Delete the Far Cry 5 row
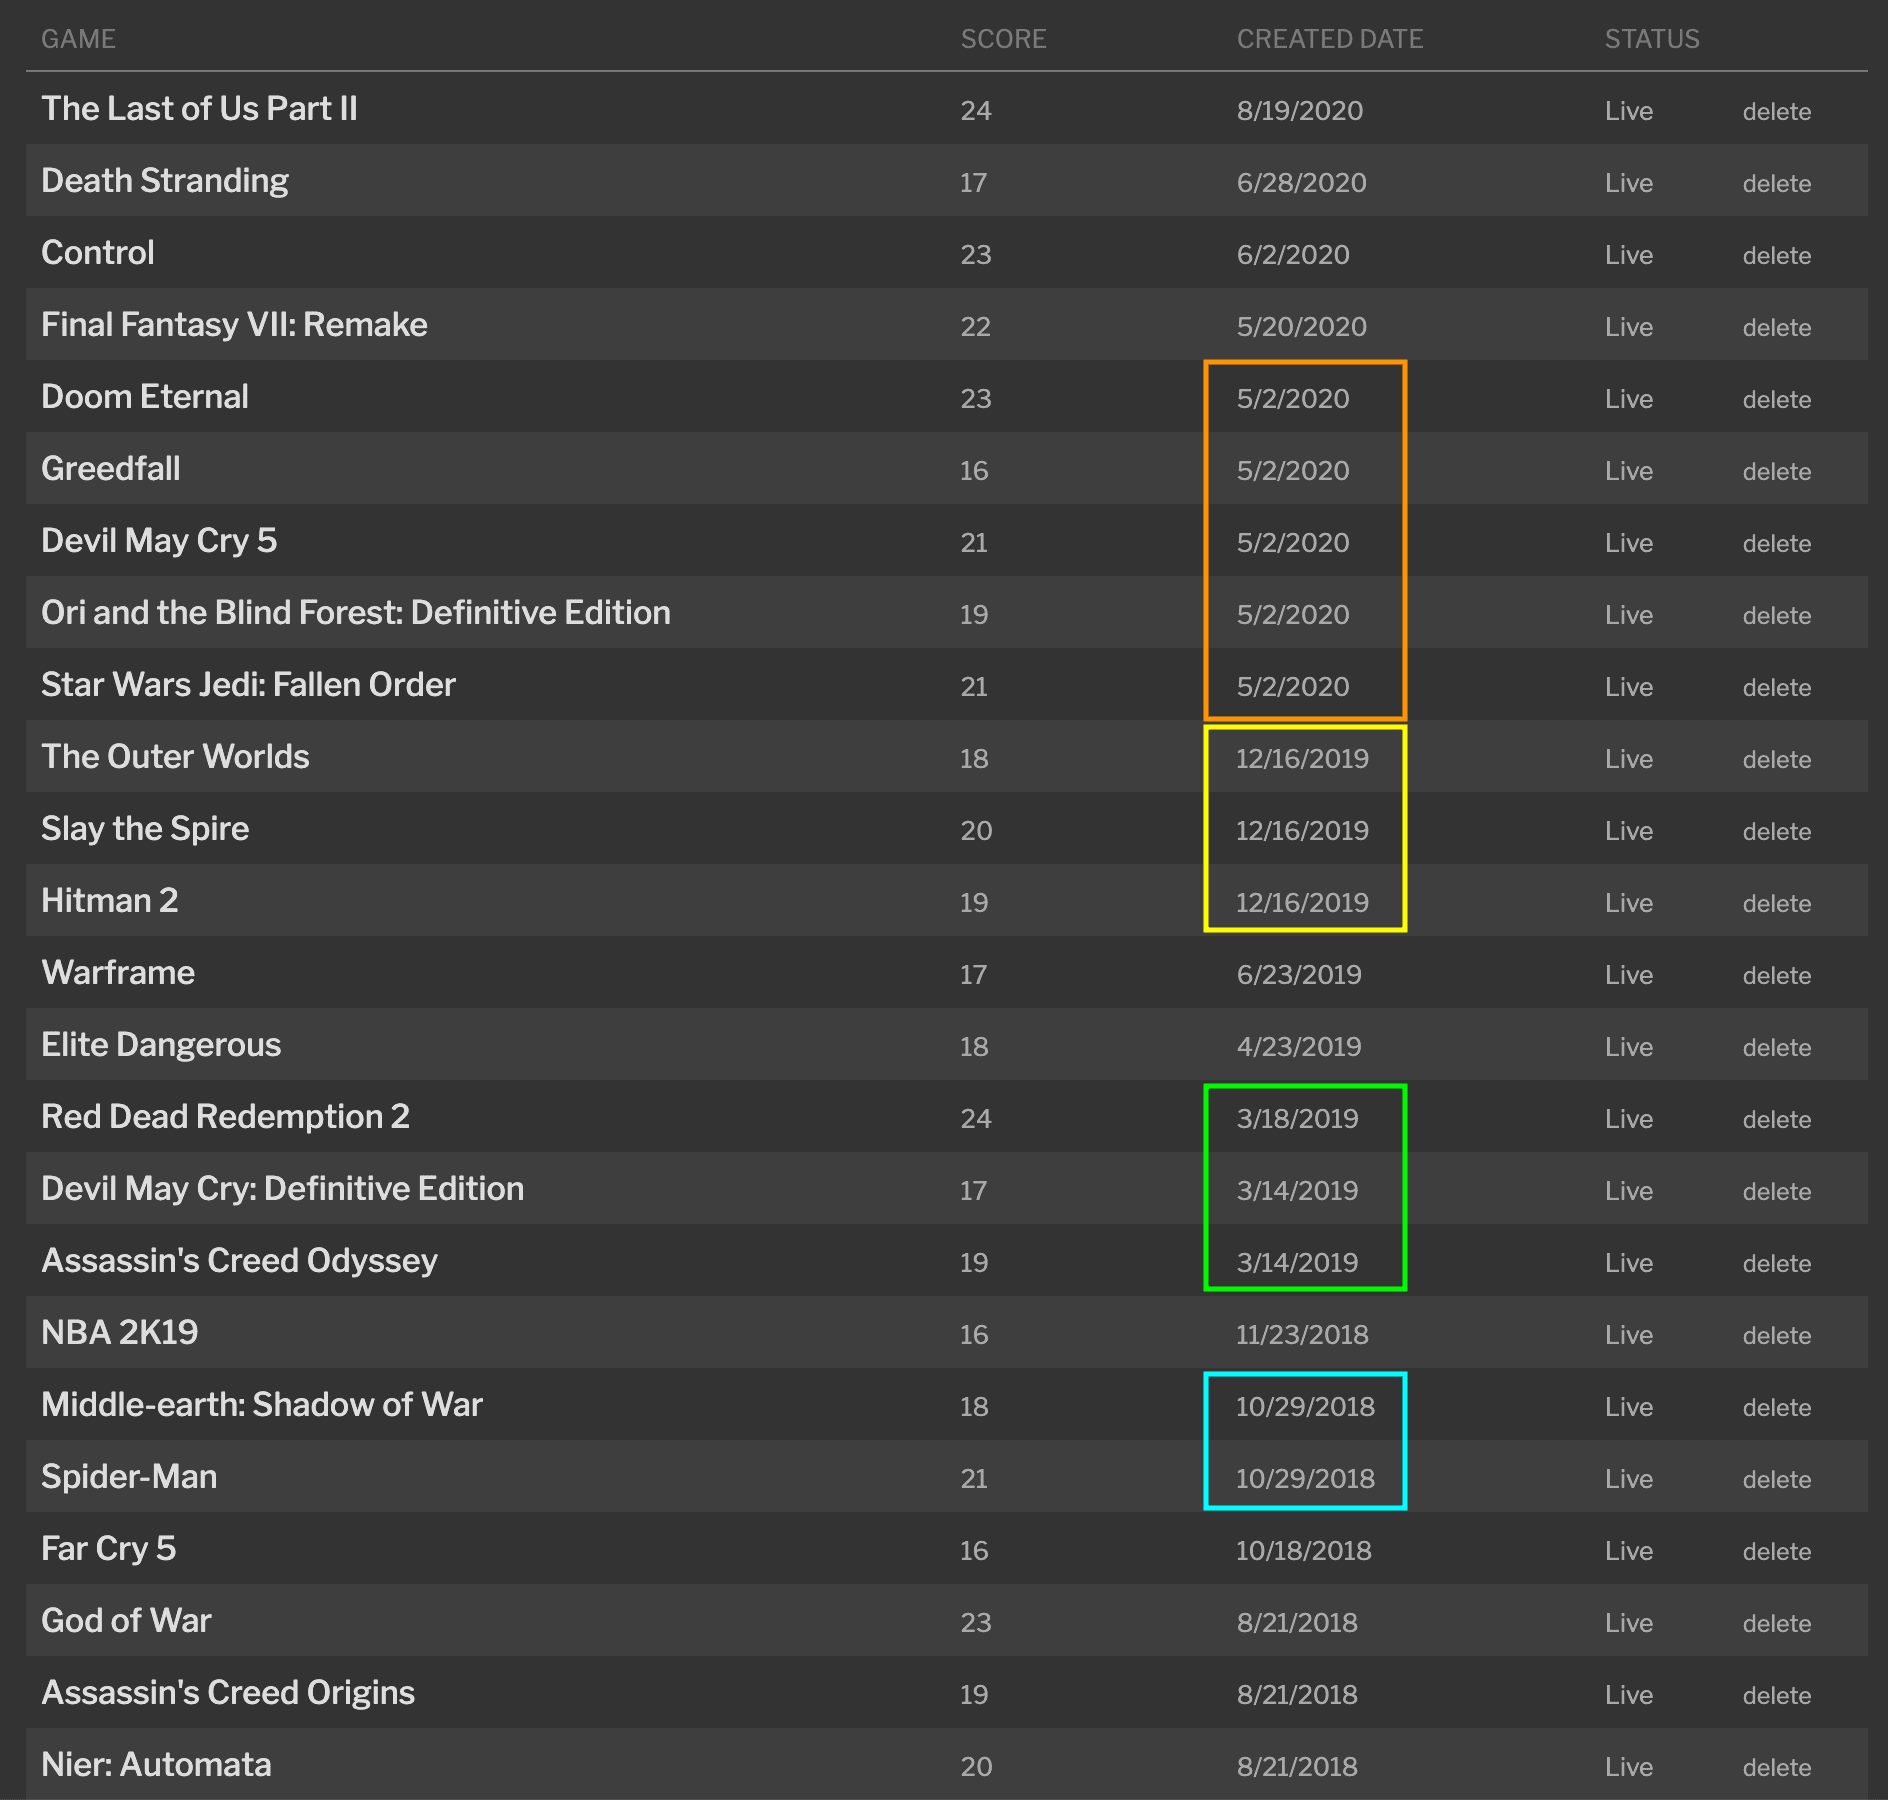1888x1800 pixels. pyautogui.click(x=1777, y=1551)
